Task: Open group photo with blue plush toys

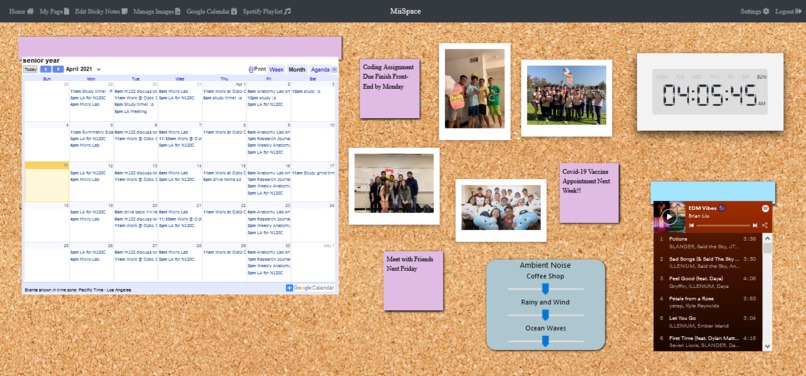Action: click(x=501, y=210)
